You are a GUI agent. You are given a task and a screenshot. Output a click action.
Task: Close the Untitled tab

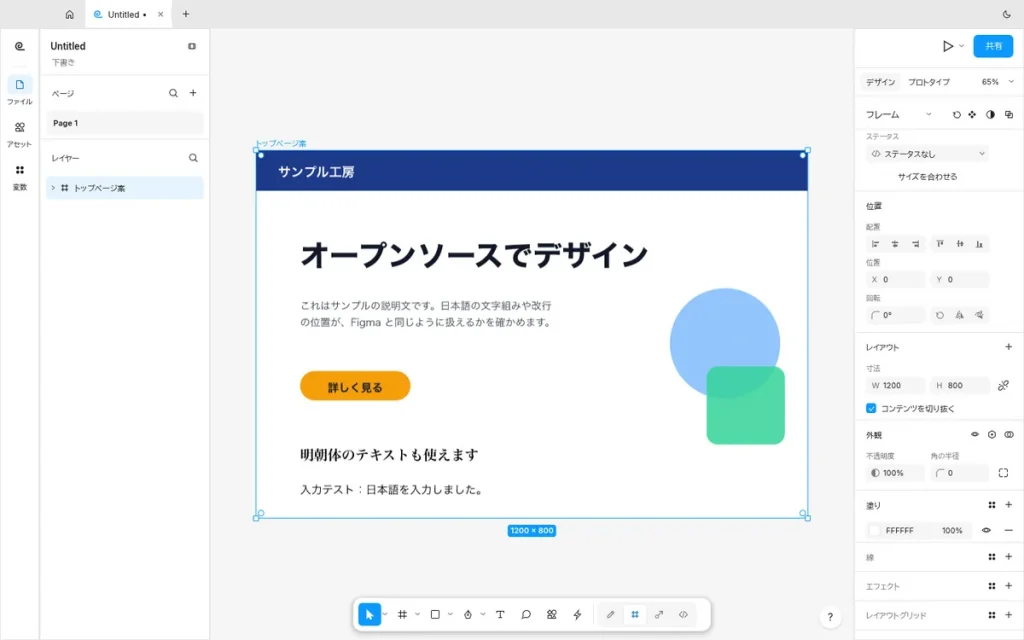click(161, 14)
